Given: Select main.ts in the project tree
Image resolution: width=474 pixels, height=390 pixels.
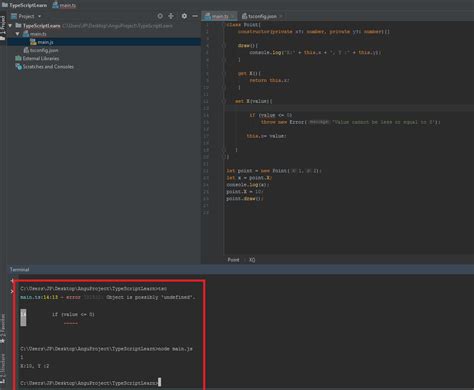Looking at the screenshot, I should (x=35, y=34).
